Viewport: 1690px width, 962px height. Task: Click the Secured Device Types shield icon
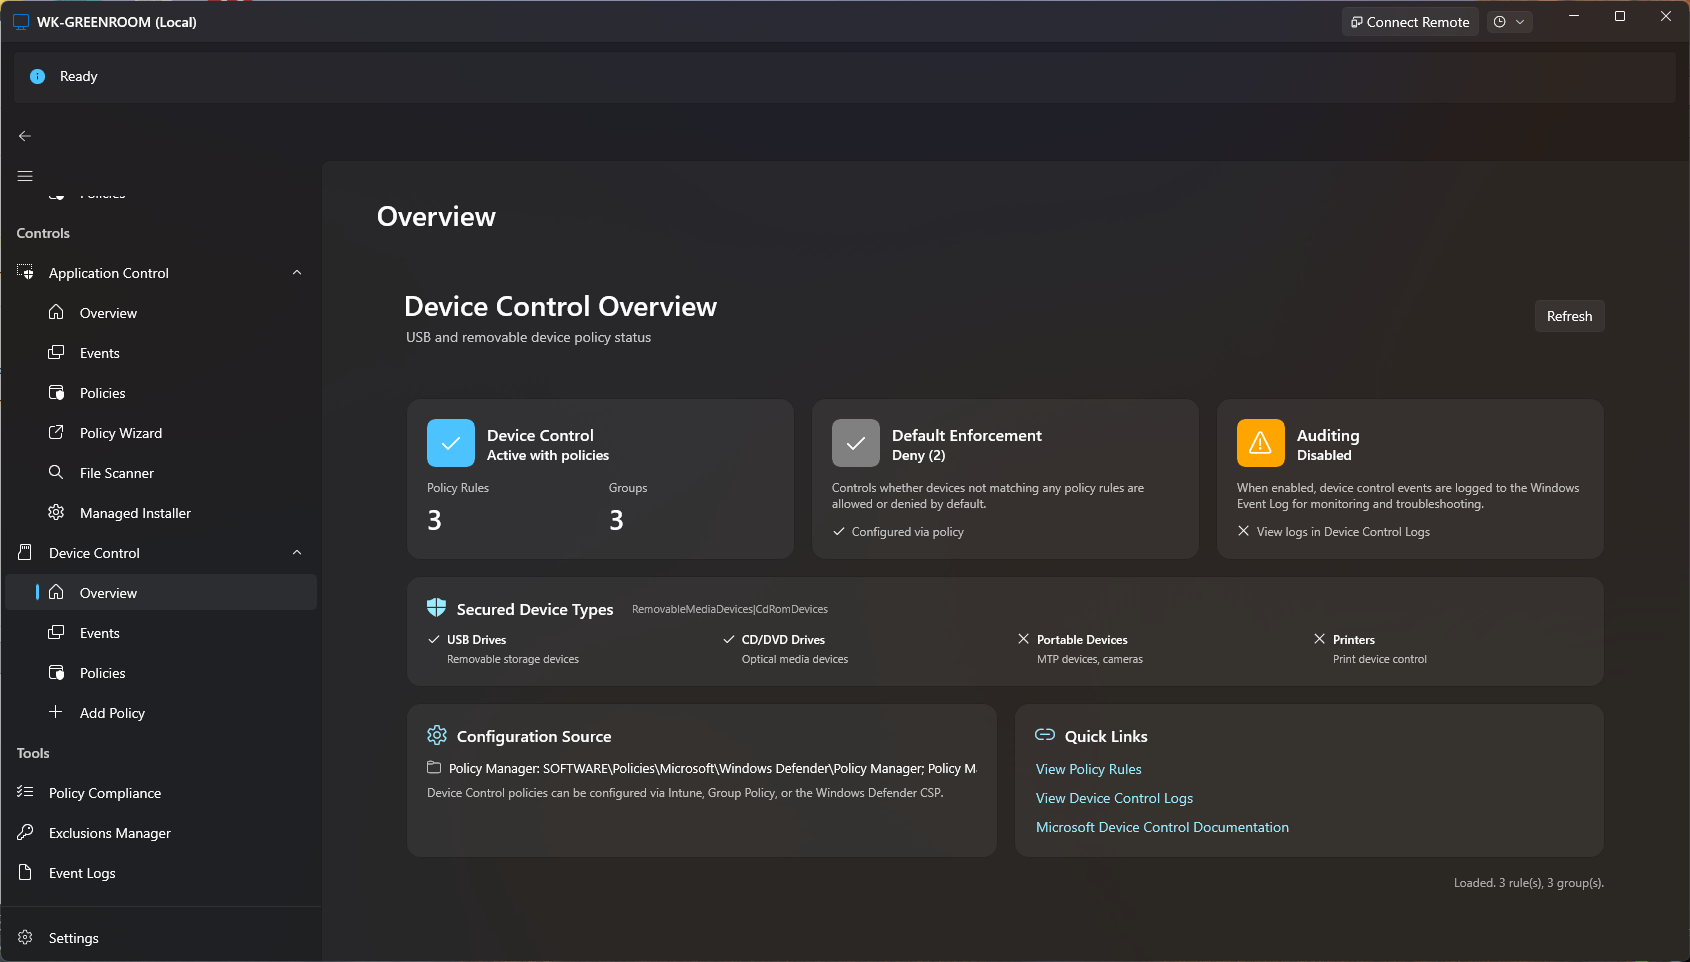(x=436, y=607)
